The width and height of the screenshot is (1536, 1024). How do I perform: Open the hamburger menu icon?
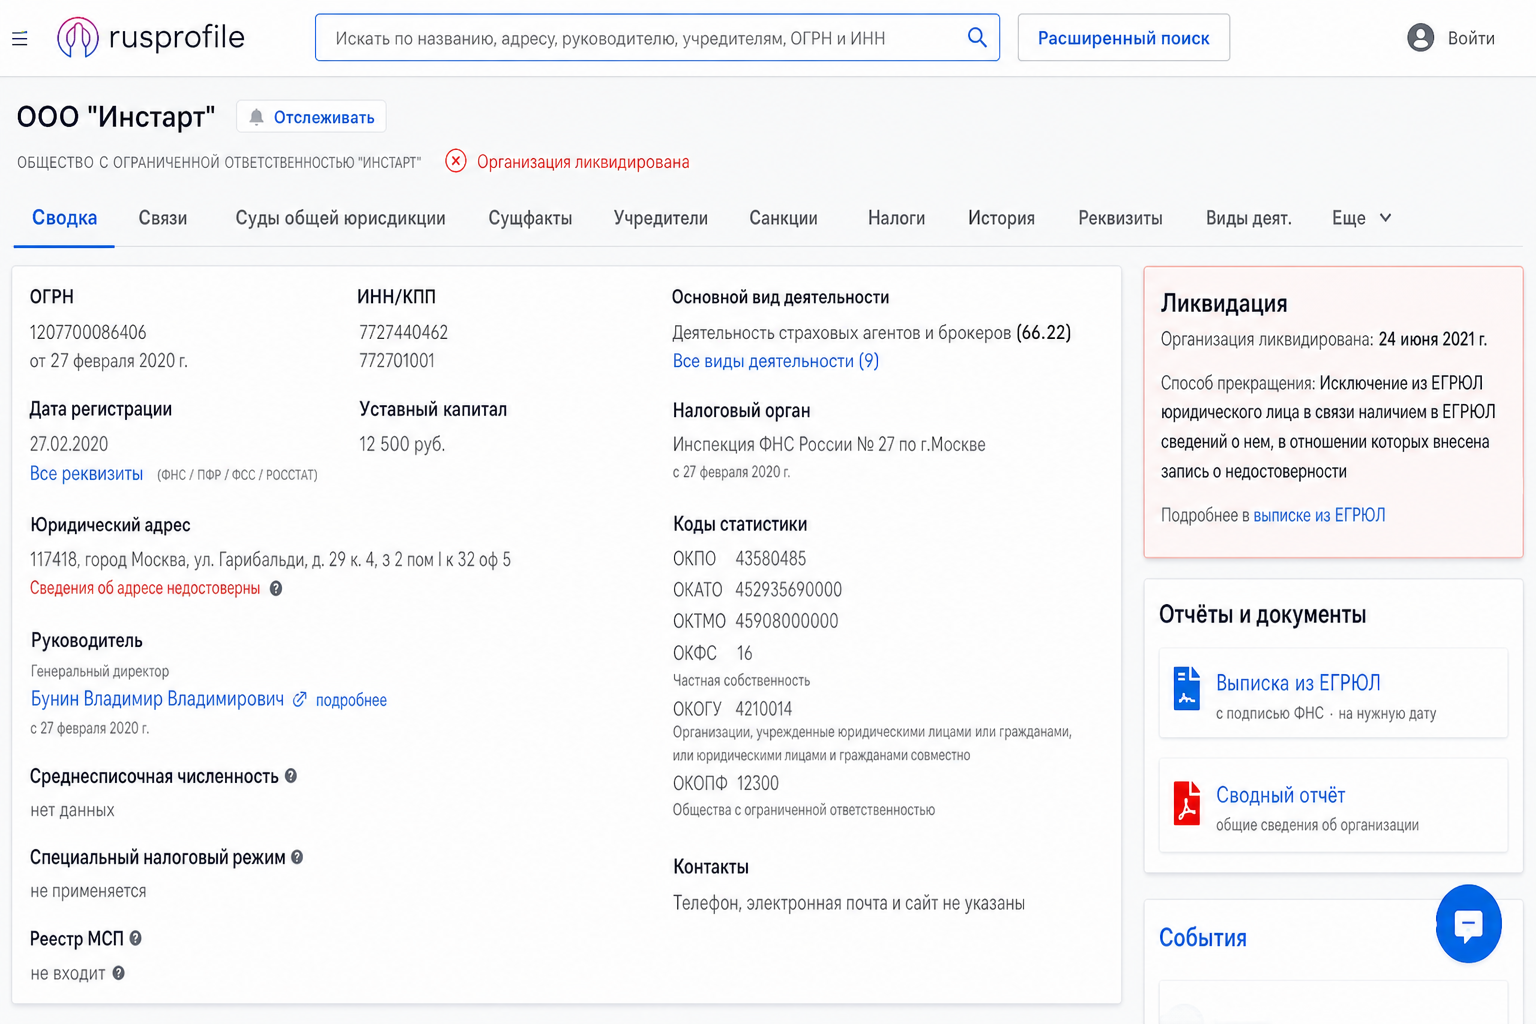20,39
